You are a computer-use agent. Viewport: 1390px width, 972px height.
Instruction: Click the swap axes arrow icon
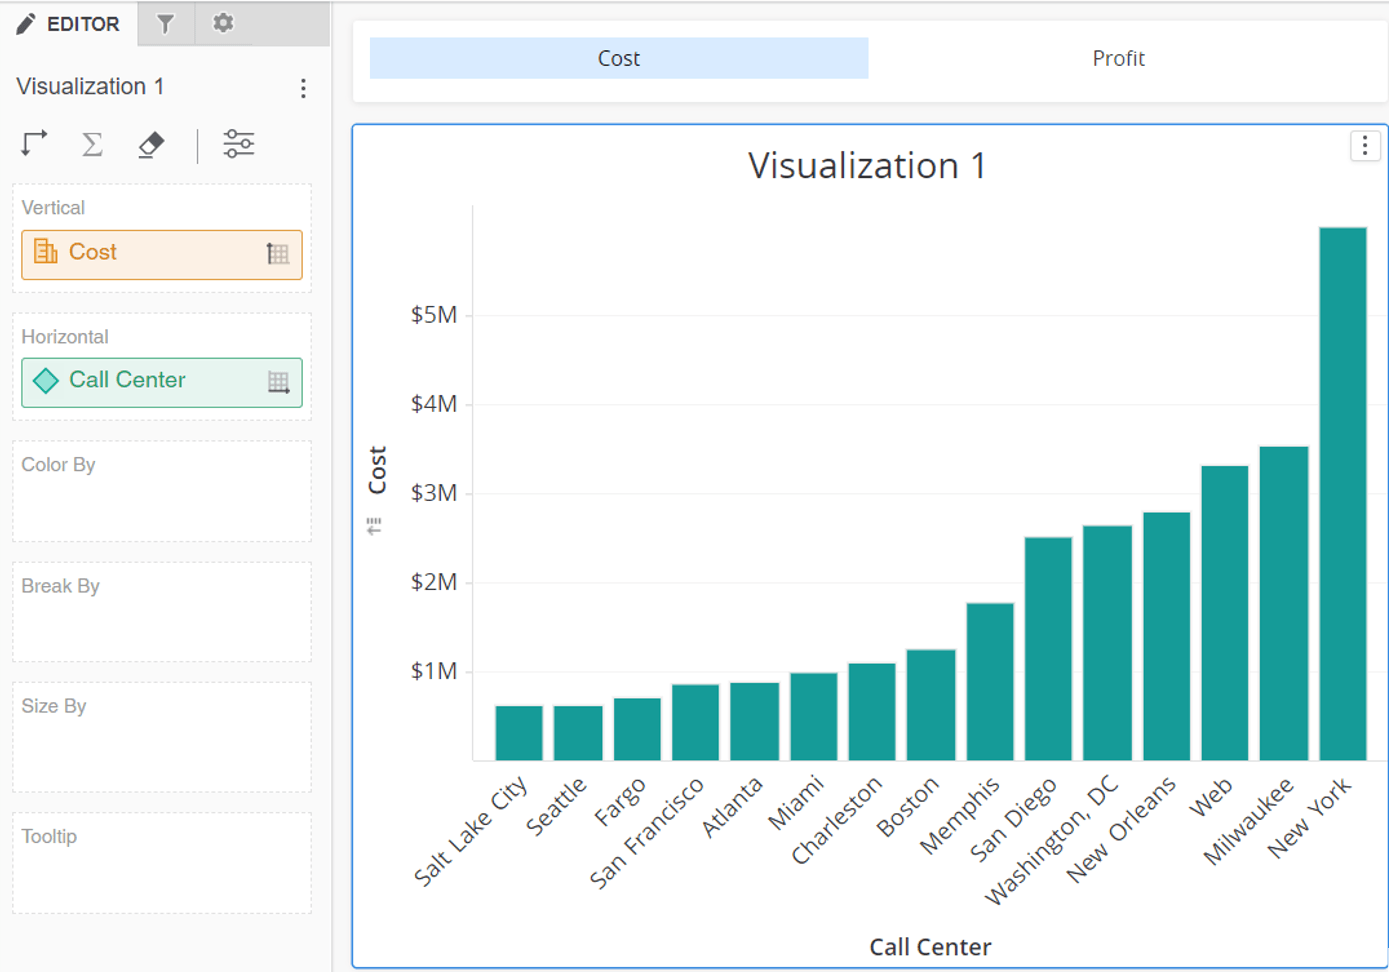click(x=34, y=144)
